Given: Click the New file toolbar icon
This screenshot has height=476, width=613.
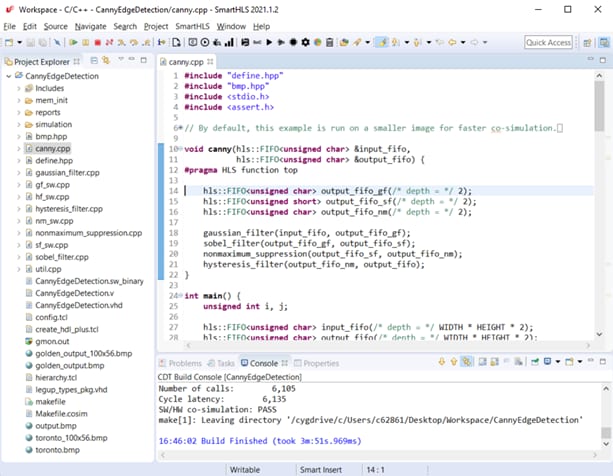Looking at the screenshot, I should (10, 42).
